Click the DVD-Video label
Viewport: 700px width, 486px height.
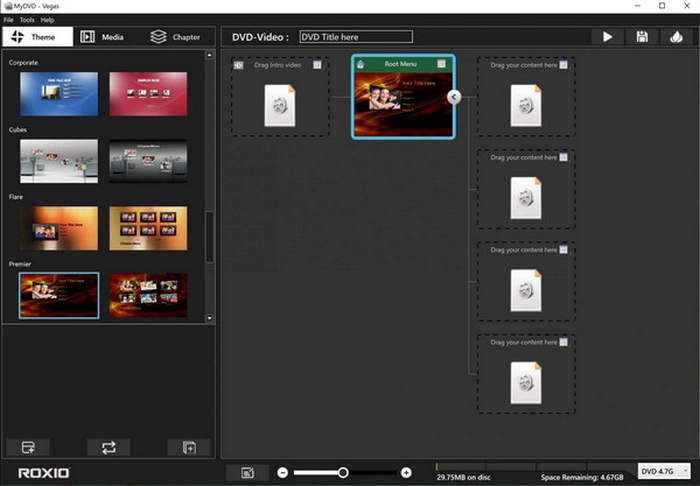260,37
